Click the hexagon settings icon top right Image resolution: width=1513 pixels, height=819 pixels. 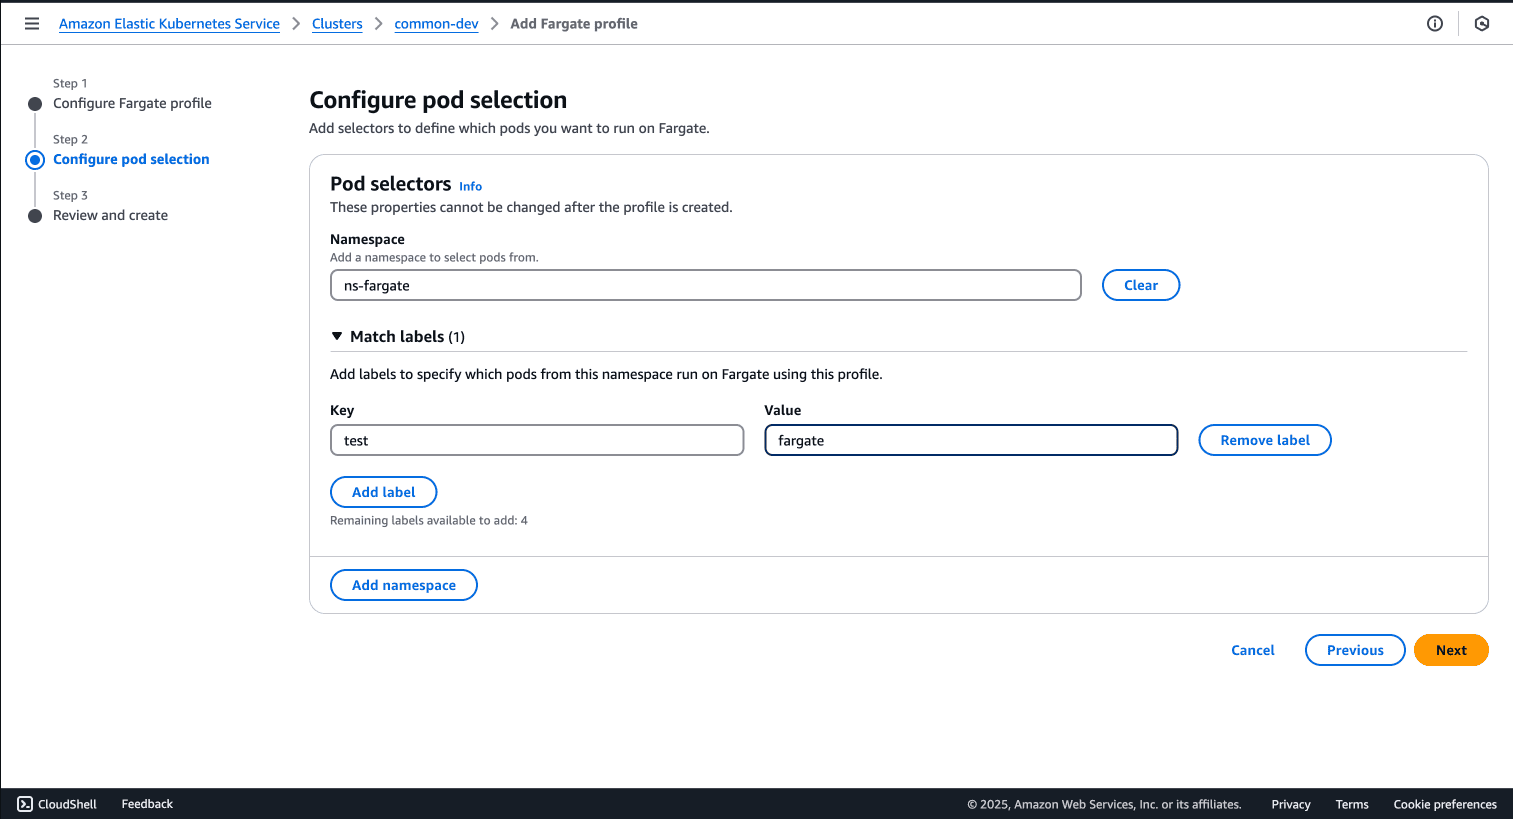(1482, 24)
